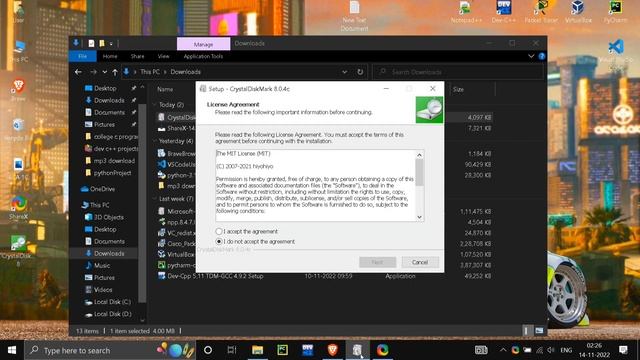640x360 pixels.
Task: Go up one folder level arrow
Action: click(115, 72)
